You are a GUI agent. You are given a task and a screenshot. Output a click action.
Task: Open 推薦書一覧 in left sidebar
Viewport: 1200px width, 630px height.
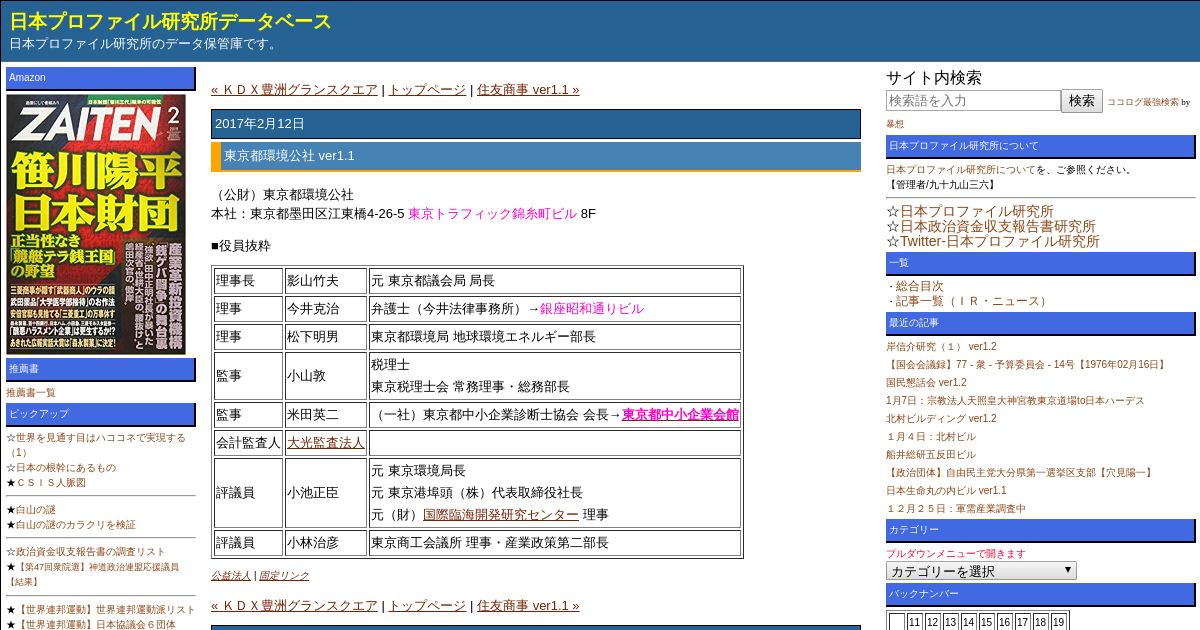(31, 392)
